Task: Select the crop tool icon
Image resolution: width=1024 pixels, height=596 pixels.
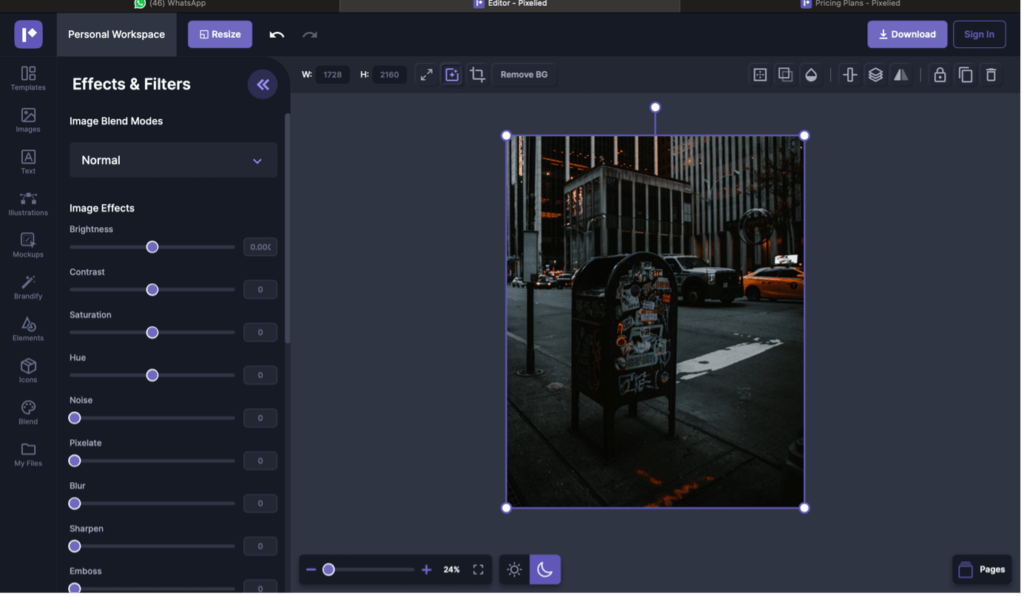Action: 478,75
